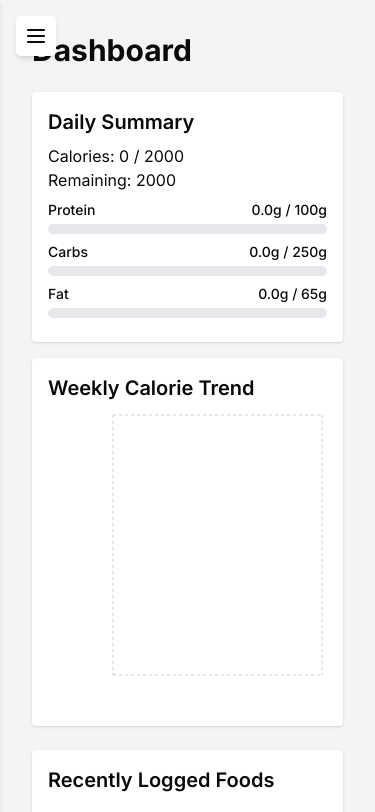This screenshot has height=812, width=375.
Task: Click the Fat label
Action: point(58,294)
